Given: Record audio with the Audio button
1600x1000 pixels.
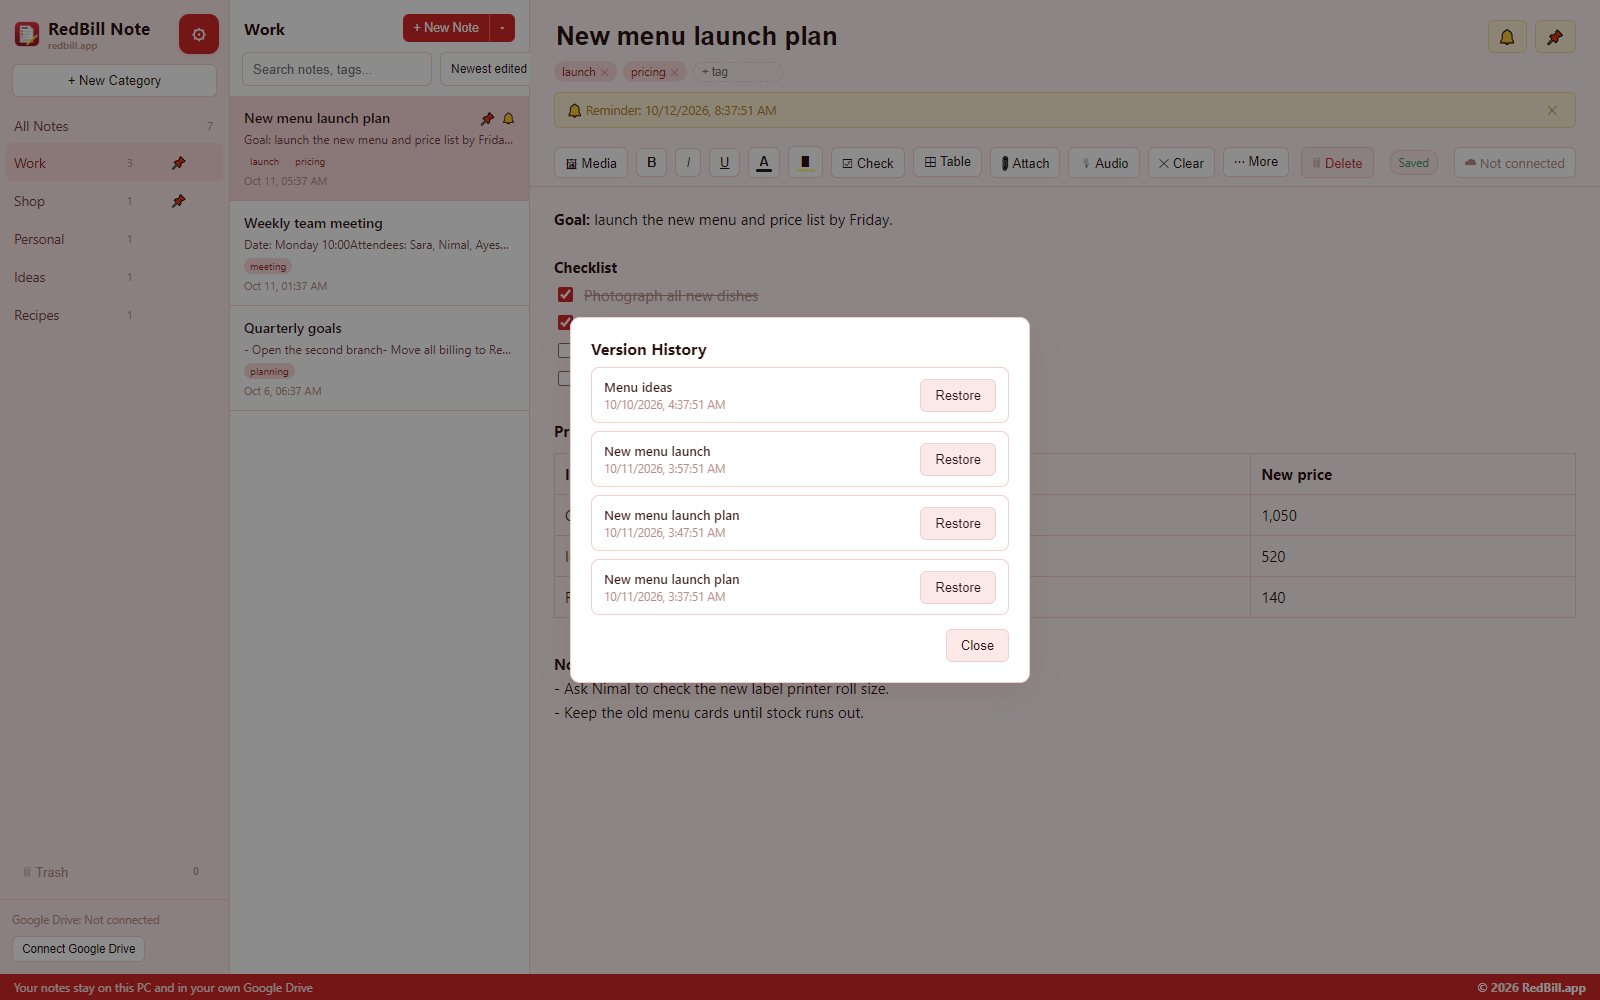Looking at the screenshot, I should (1104, 163).
